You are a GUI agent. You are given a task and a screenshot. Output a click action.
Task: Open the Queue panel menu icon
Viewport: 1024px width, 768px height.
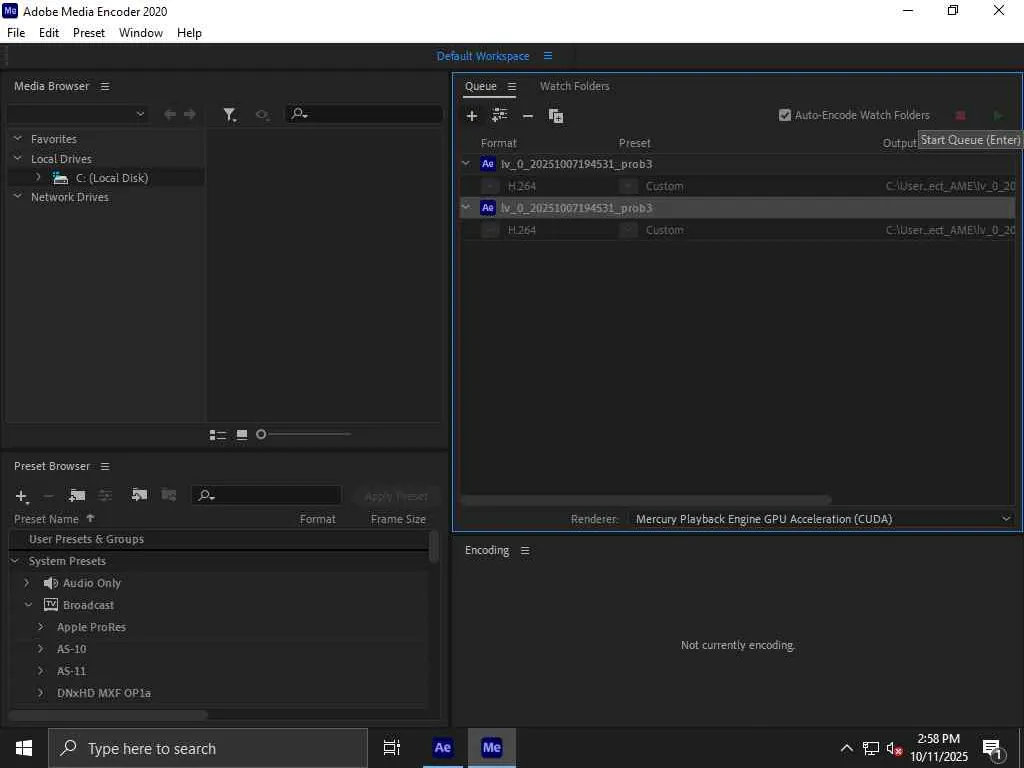[512, 86]
